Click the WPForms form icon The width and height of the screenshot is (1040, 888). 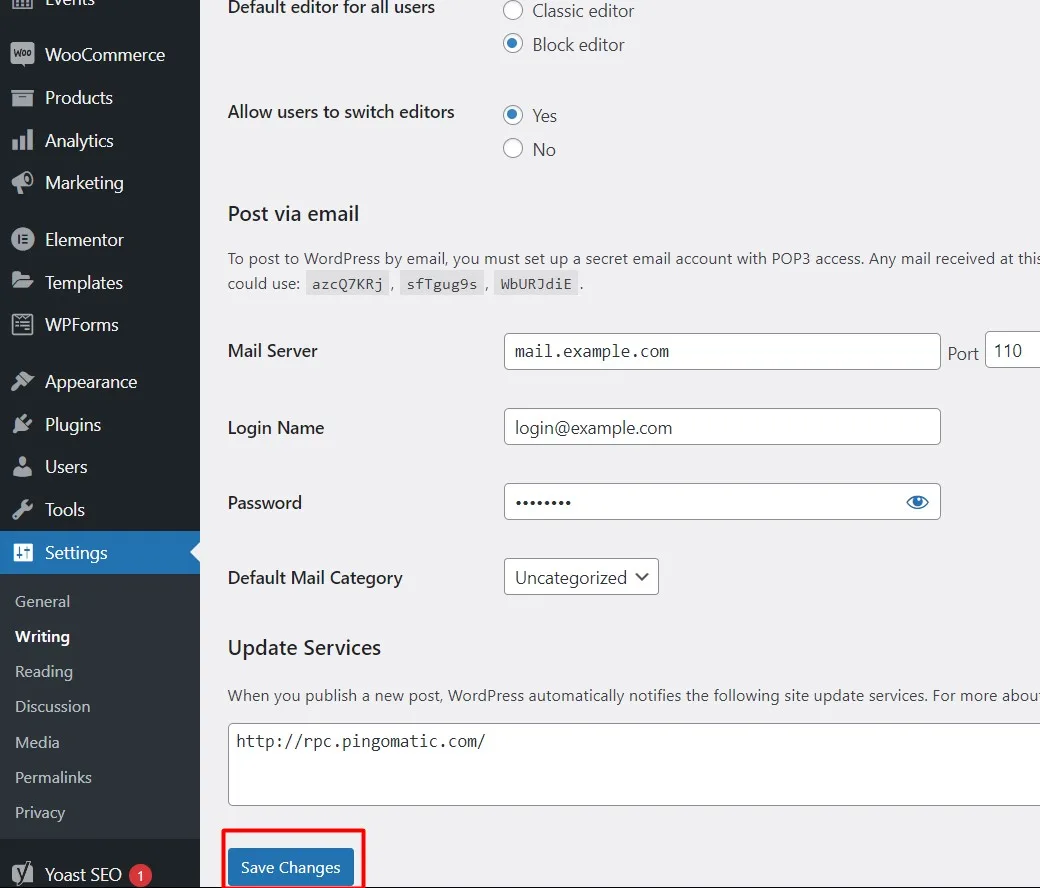pyautogui.click(x=23, y=325)
